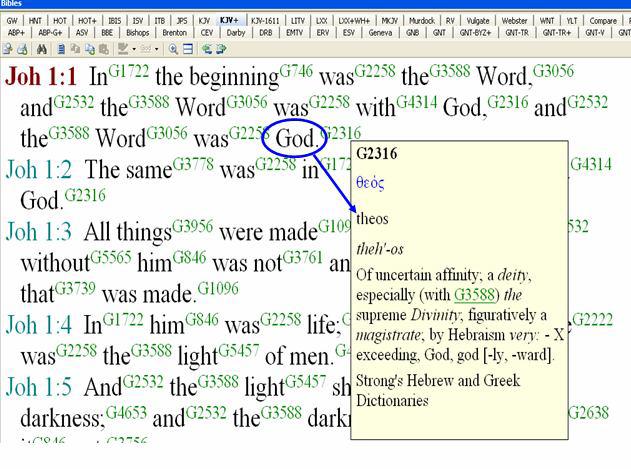Click the greyed copy icon in the toolbar
The image size is (631, 469).
[75, 49]
